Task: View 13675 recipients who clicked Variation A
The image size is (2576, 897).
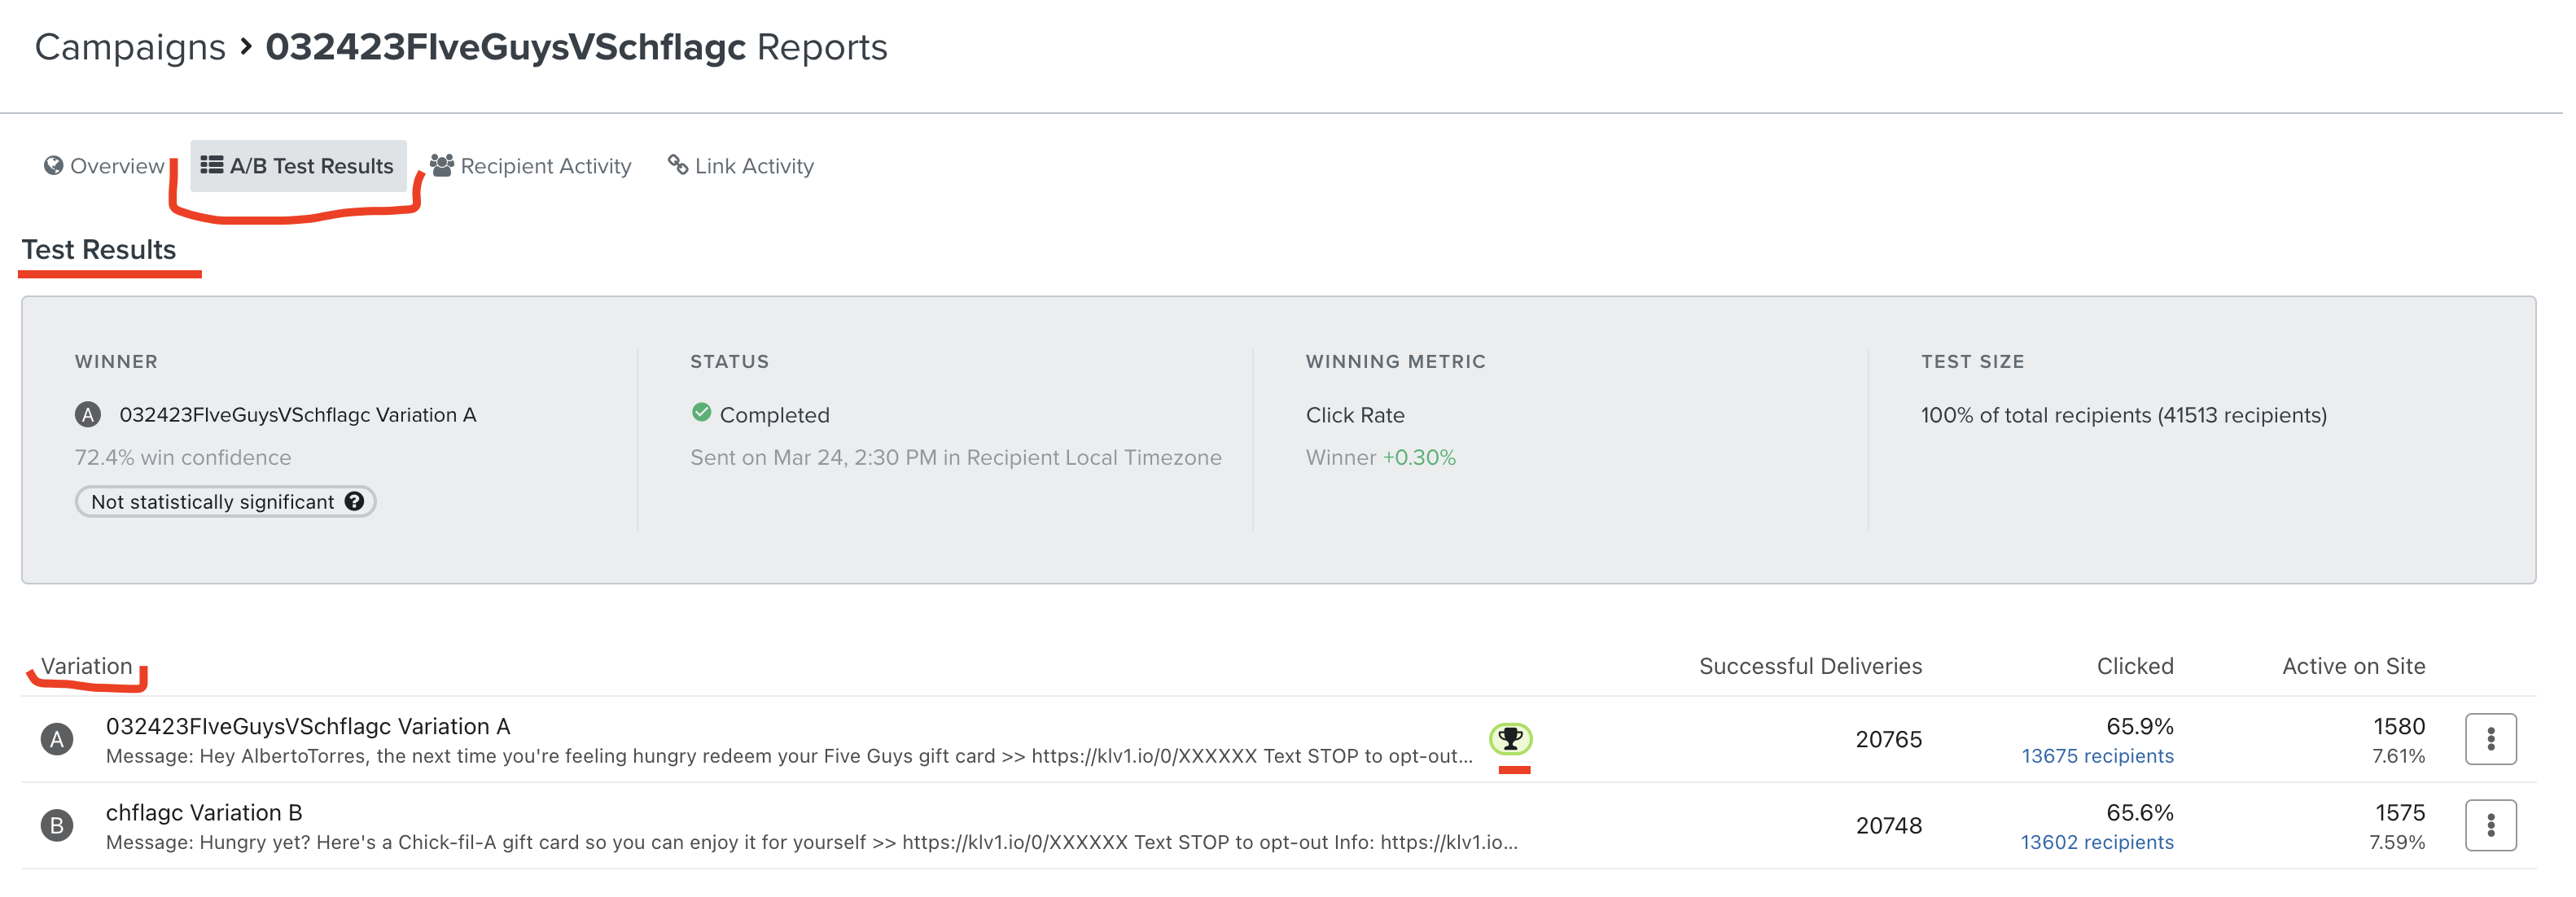Action: (x=2097, y=756)
